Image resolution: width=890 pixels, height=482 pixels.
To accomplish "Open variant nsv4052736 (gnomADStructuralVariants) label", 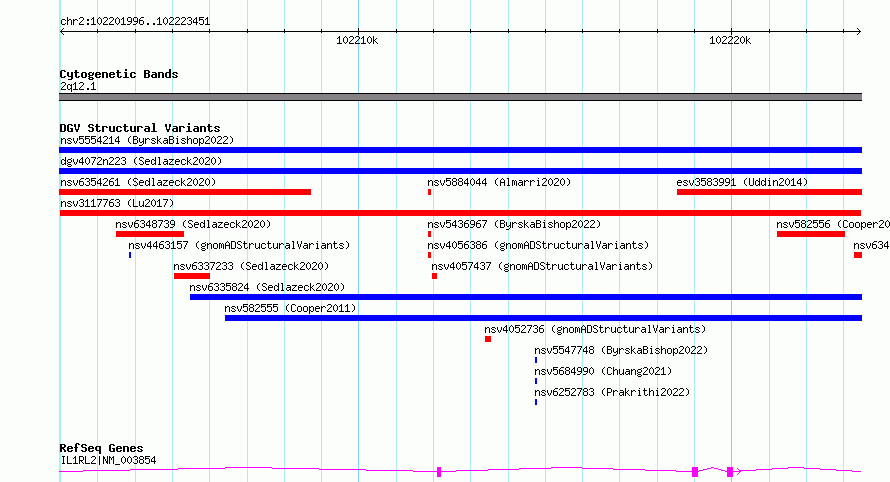I will (595, 329).
